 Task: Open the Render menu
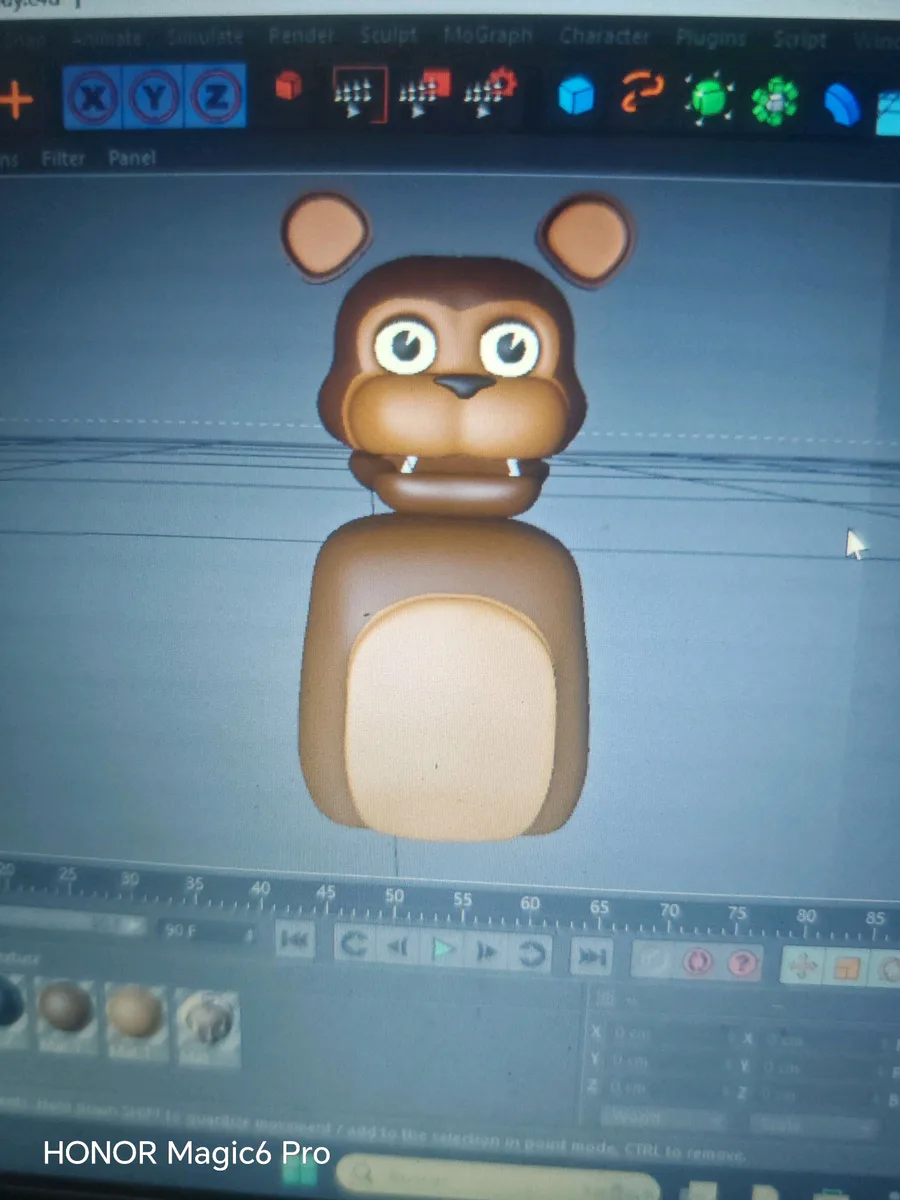click(301, 36)
